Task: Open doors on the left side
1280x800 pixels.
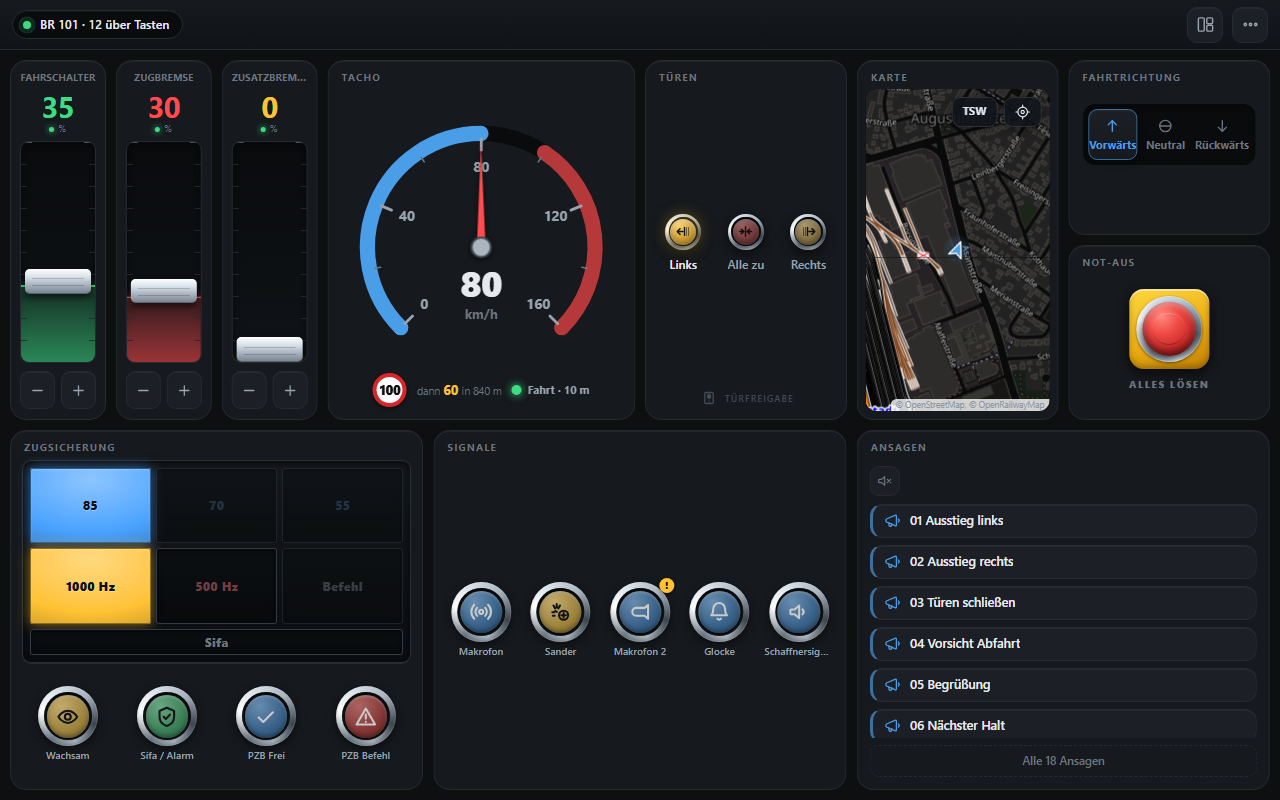Action: click(x=683, y=232)
